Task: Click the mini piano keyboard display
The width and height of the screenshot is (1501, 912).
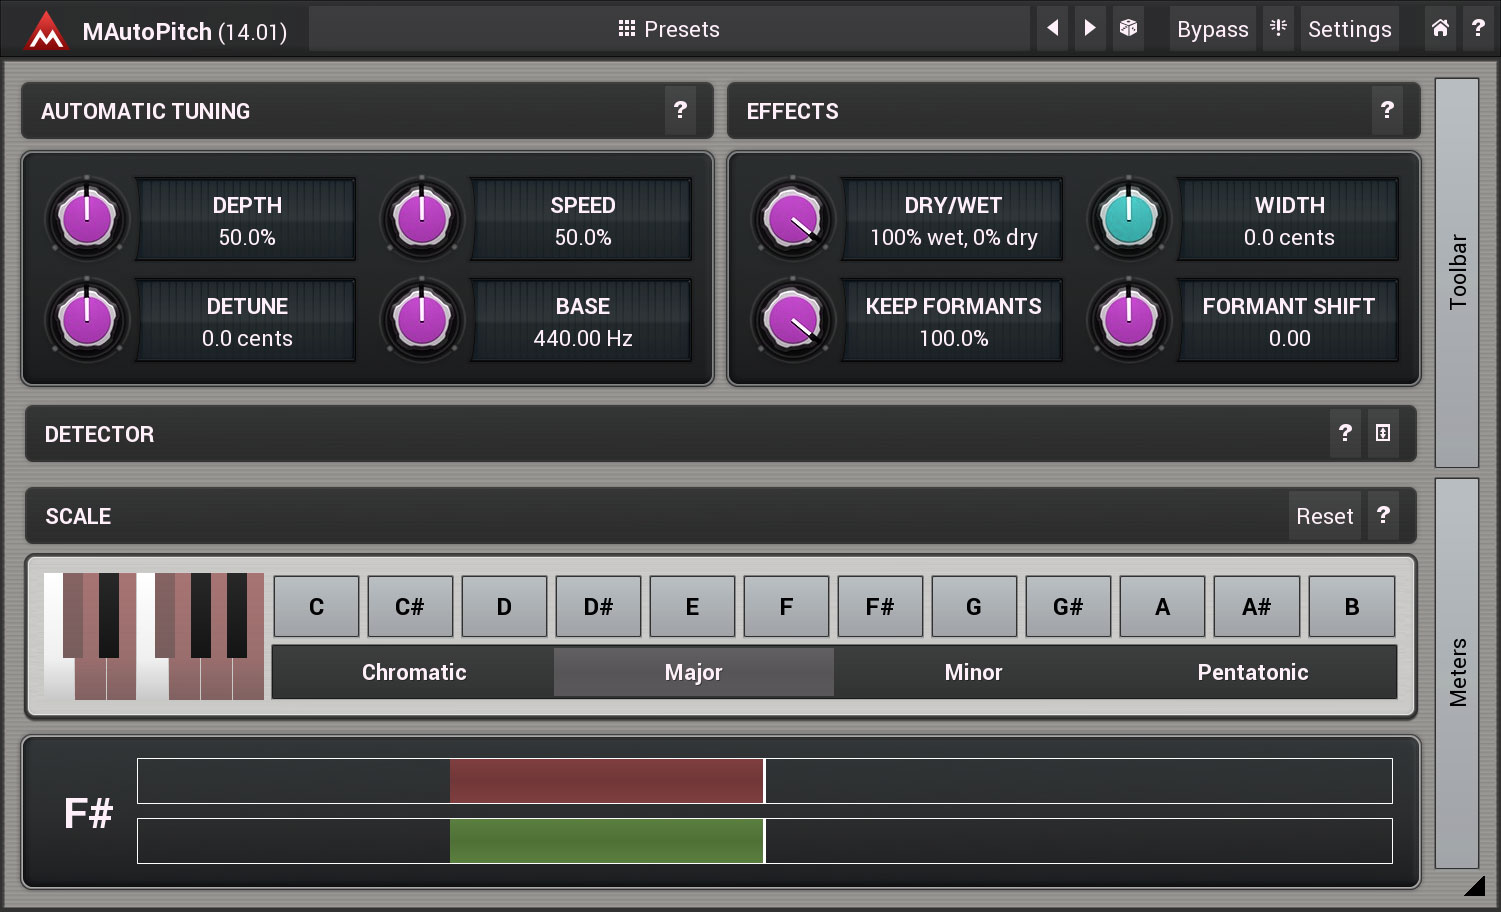Action: (x=154, y=636)
